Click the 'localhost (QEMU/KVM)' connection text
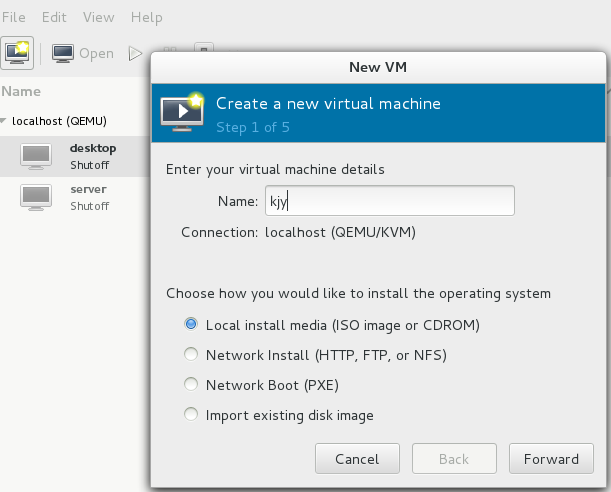The height and width of the screenshot is (492, 611). coord(340,233)
